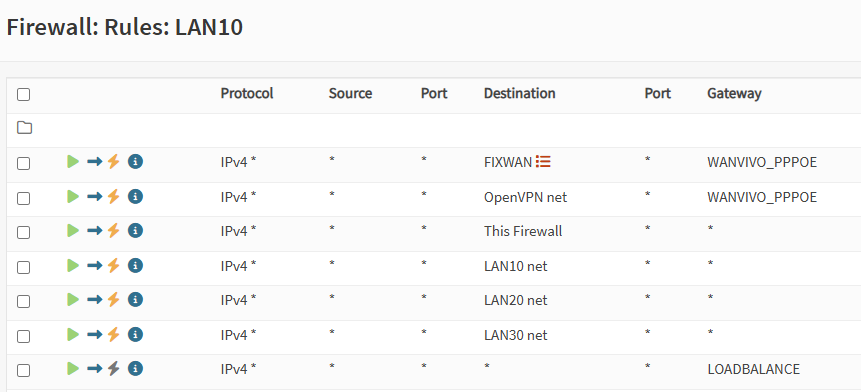
Task: Click the Gateway column header
Action: pyautogui.click(x=734, y=93)
